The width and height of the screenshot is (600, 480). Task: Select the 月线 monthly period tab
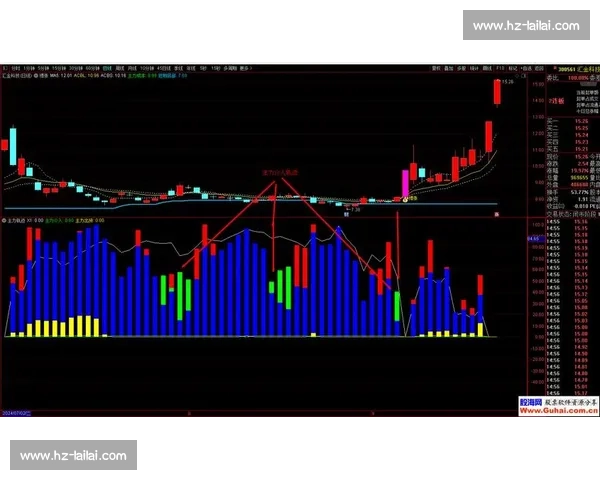click(x=134, y=67)
